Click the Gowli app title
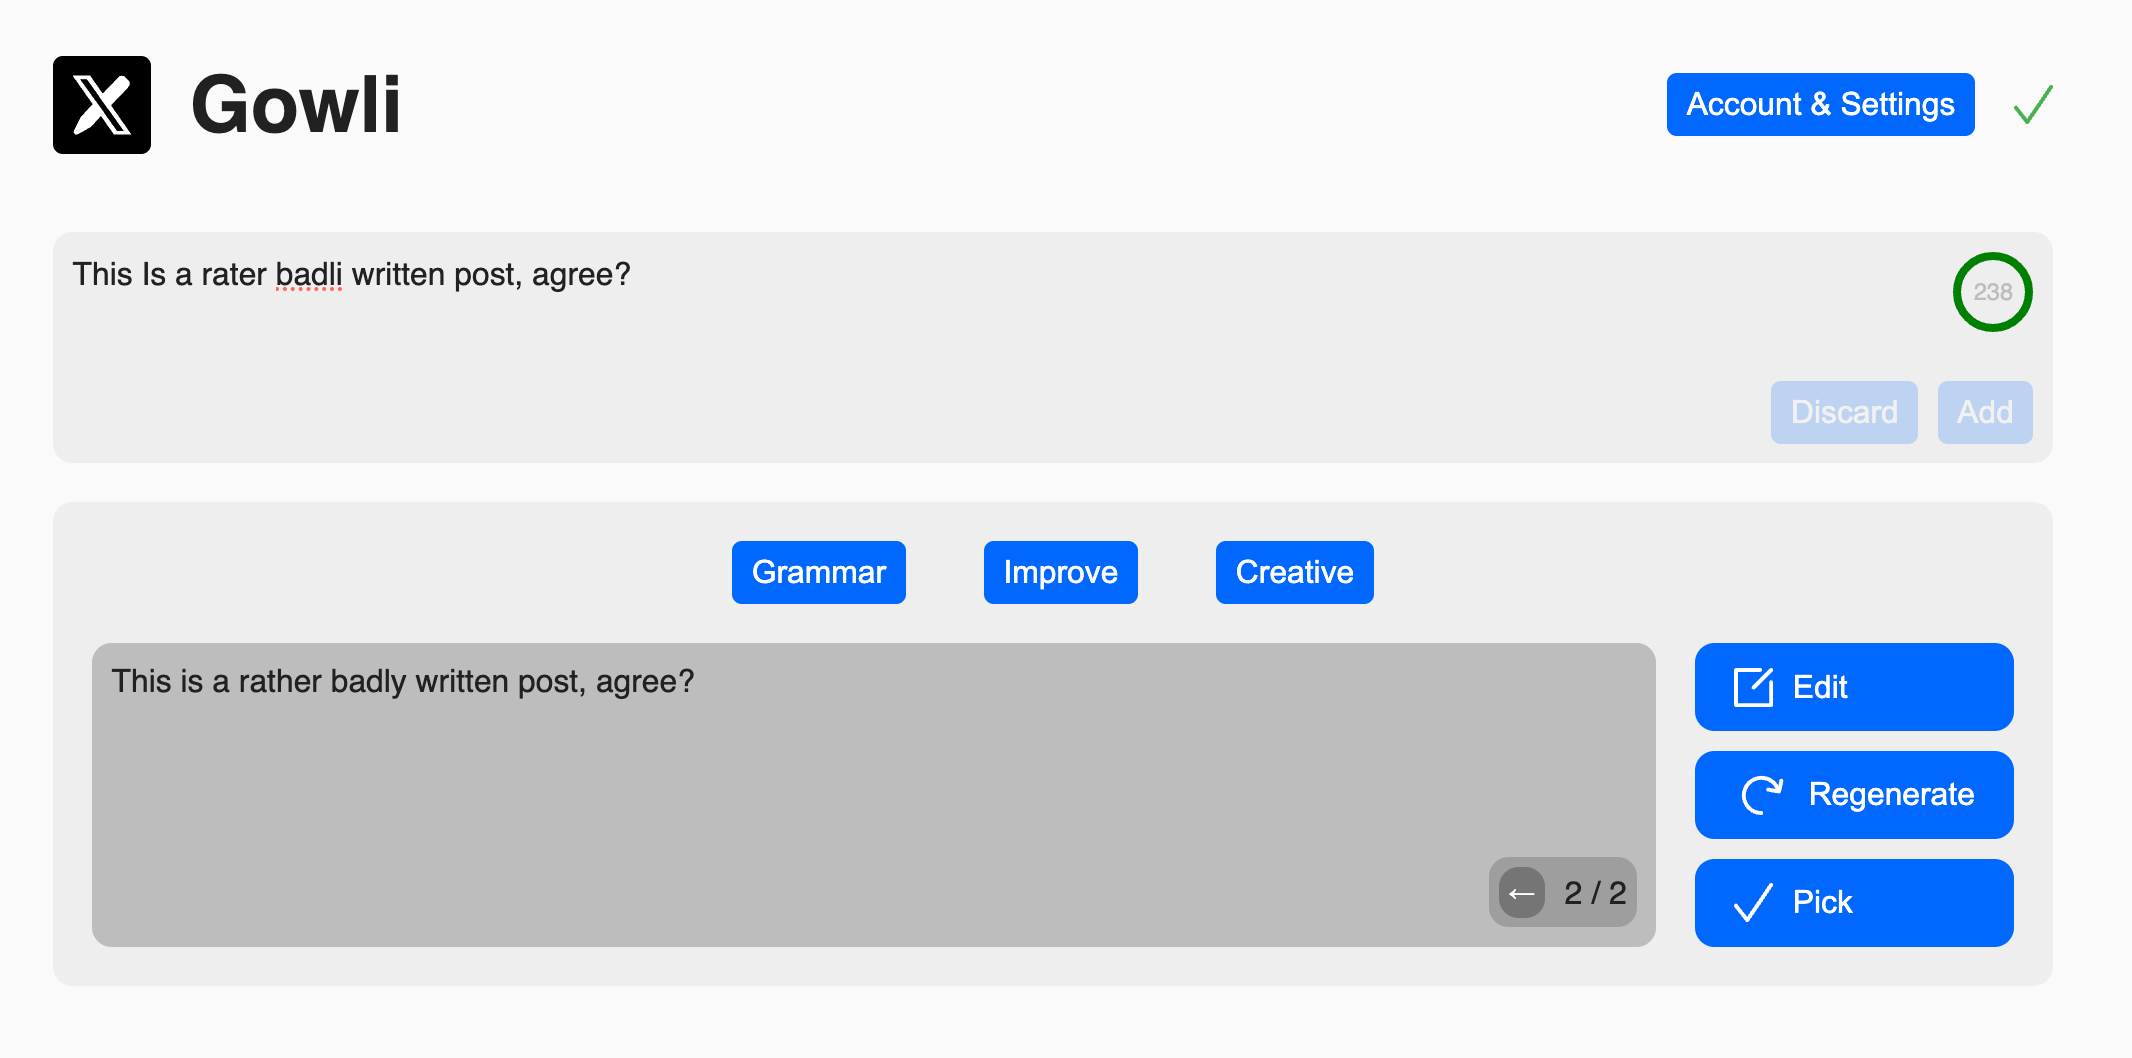Screen dimensions: 2132x1058 [296, 105]
